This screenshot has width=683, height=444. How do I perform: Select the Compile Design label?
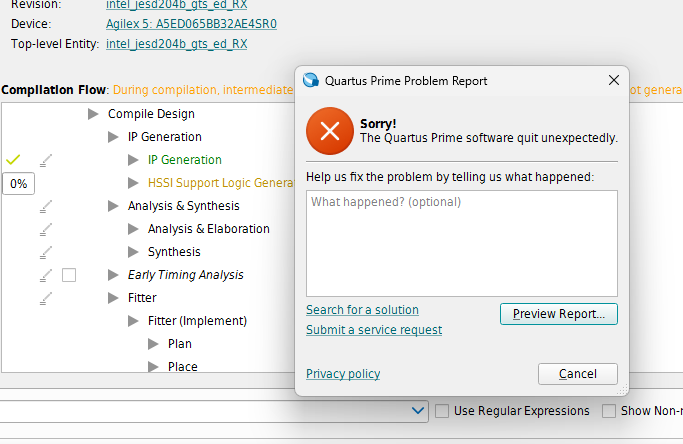coord(151,114)
